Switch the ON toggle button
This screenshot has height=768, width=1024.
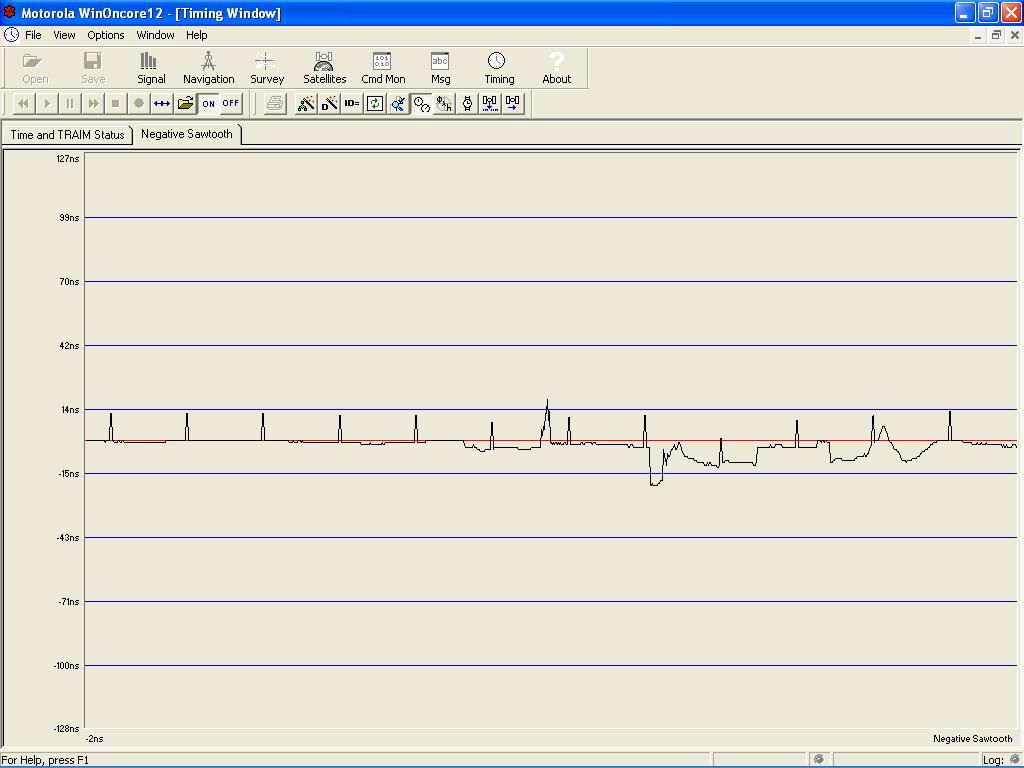208,103
